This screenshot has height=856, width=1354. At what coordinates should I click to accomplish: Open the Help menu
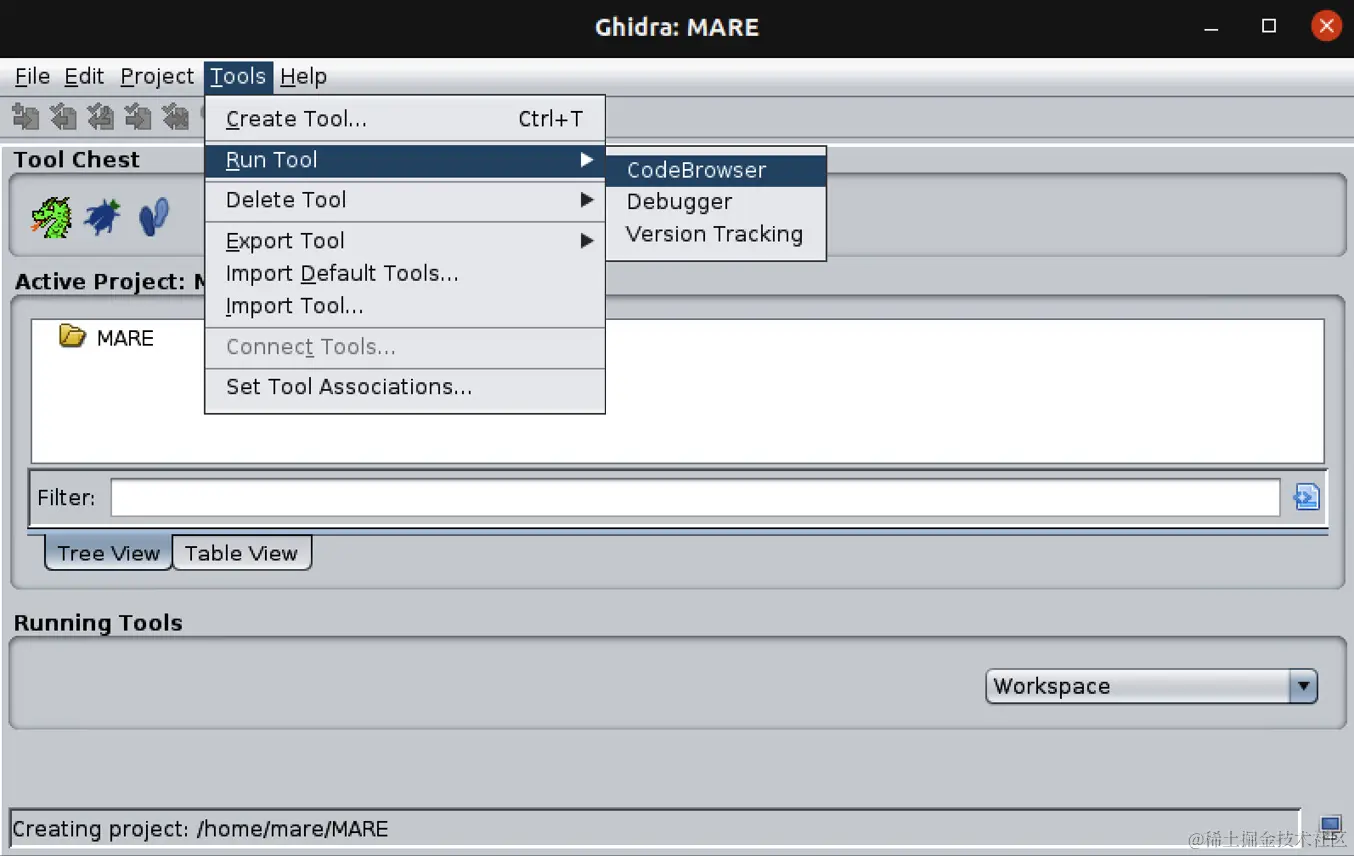tap(303, 76)
